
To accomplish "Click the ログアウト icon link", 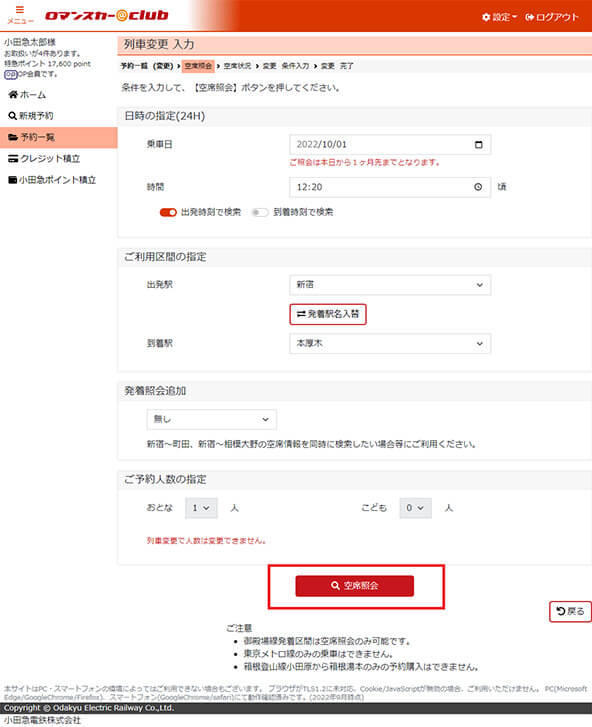I will 552,17.
